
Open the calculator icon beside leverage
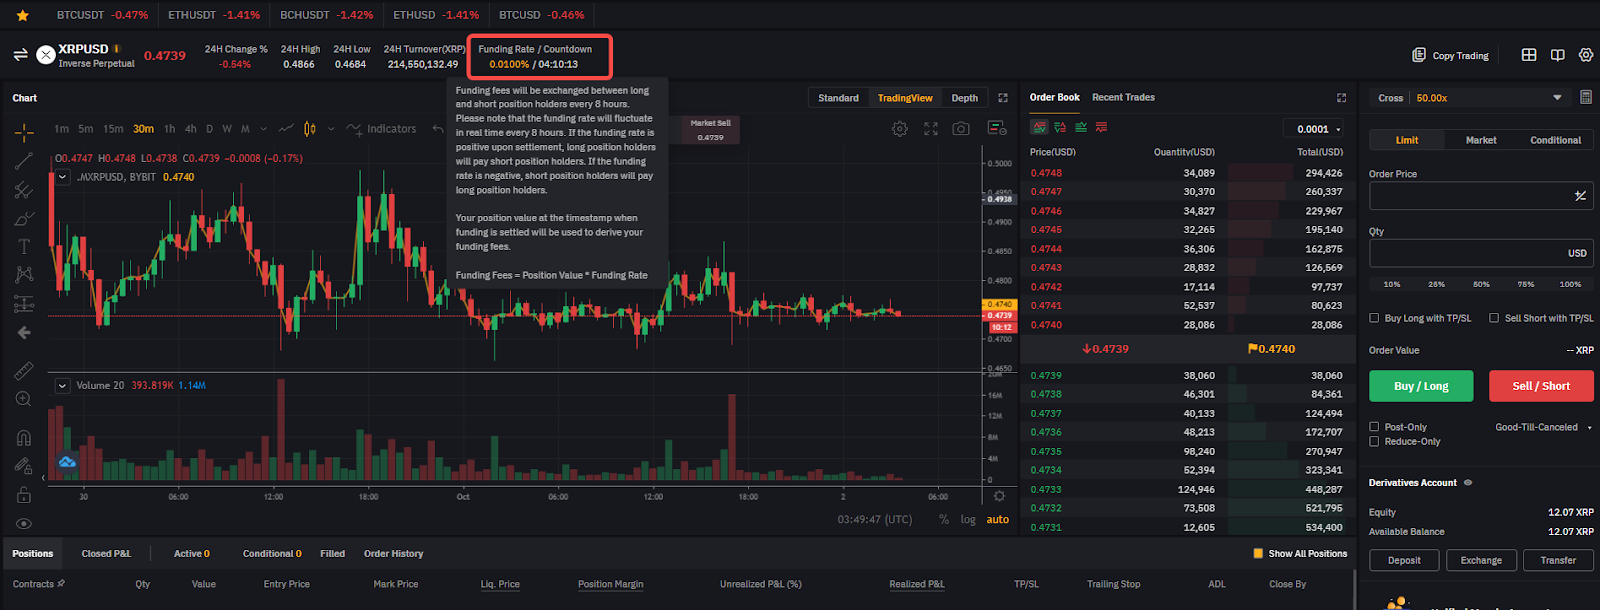point(1585,97)
